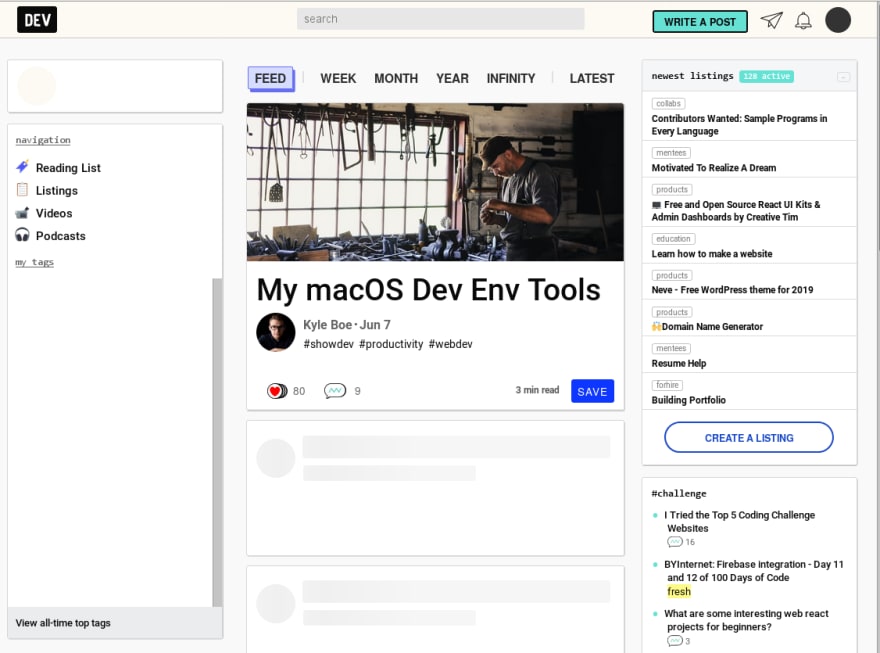Click the SAVE button on post
This screenshot has height=653, width=880.
pos(592,392)
